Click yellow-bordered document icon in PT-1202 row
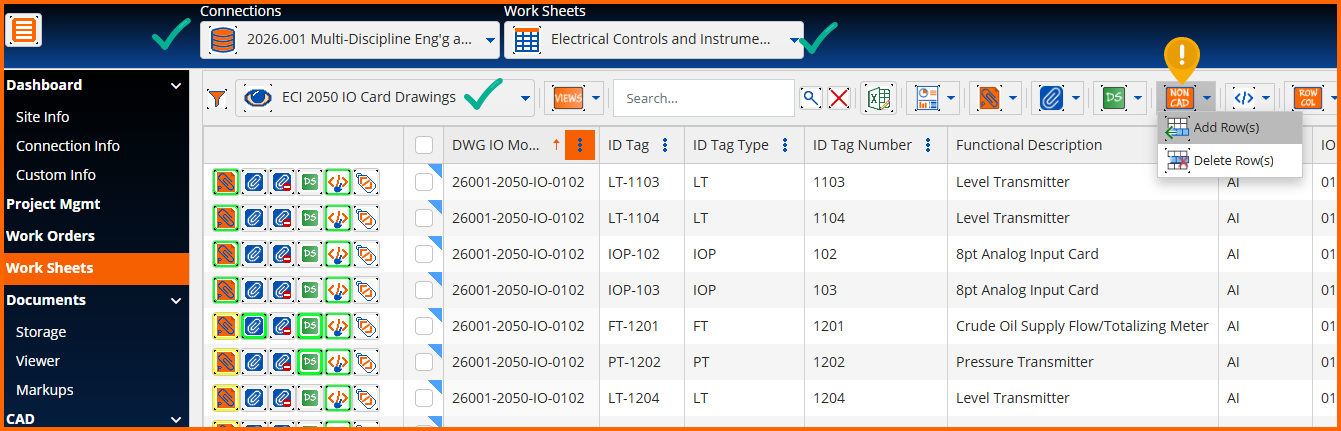 (226, 362)
